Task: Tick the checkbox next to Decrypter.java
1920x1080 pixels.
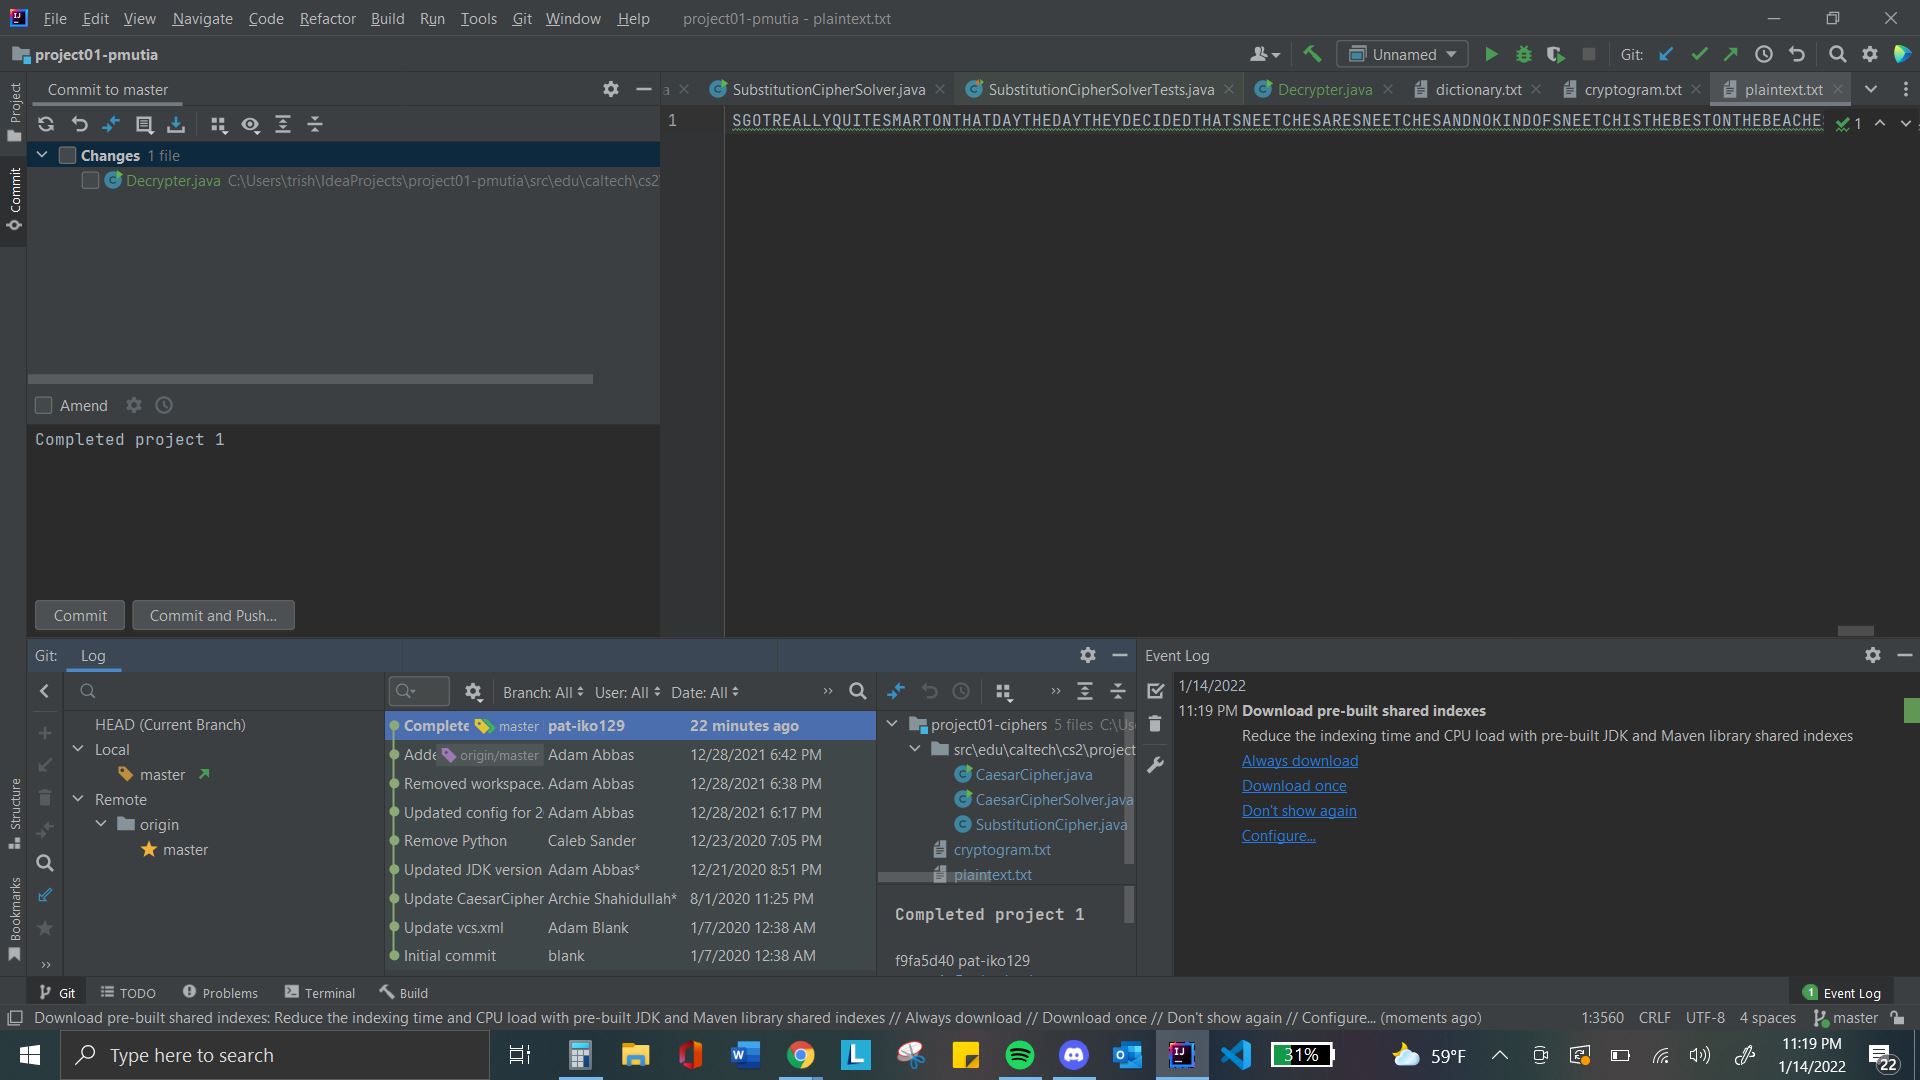Action: (90, 180)
